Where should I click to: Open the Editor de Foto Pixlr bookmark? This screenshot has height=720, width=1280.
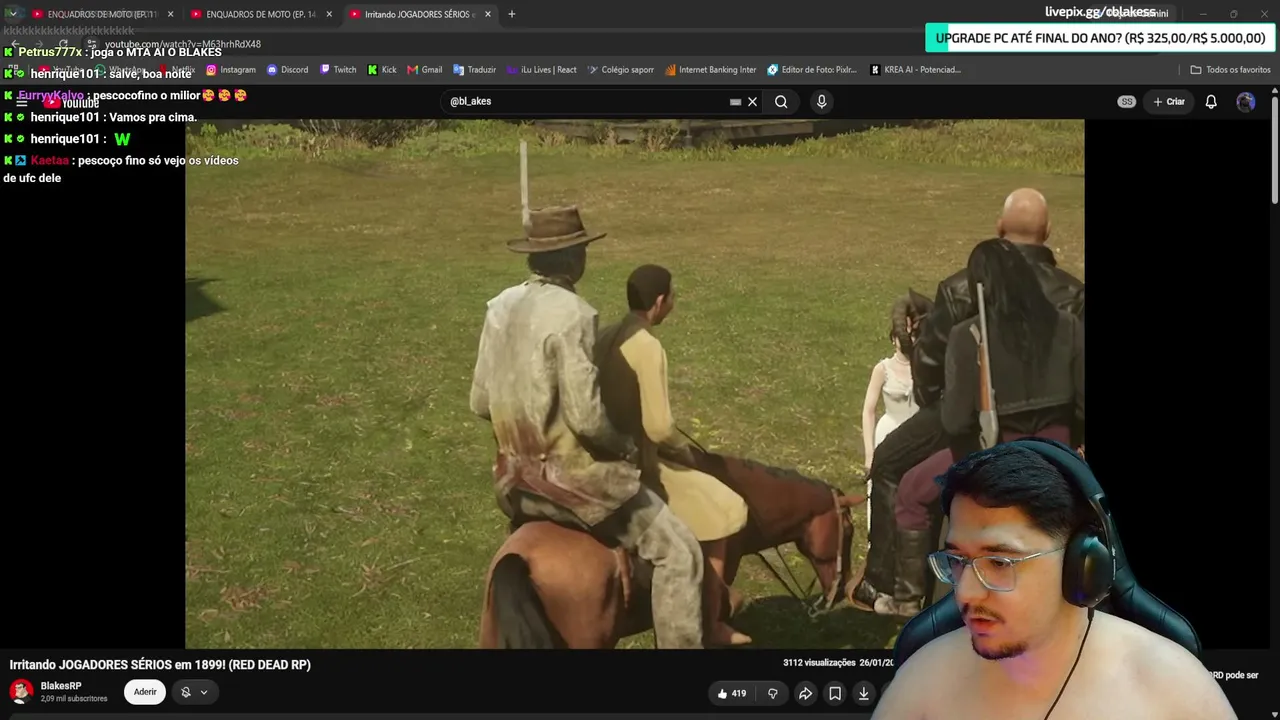tap(812, 70)
